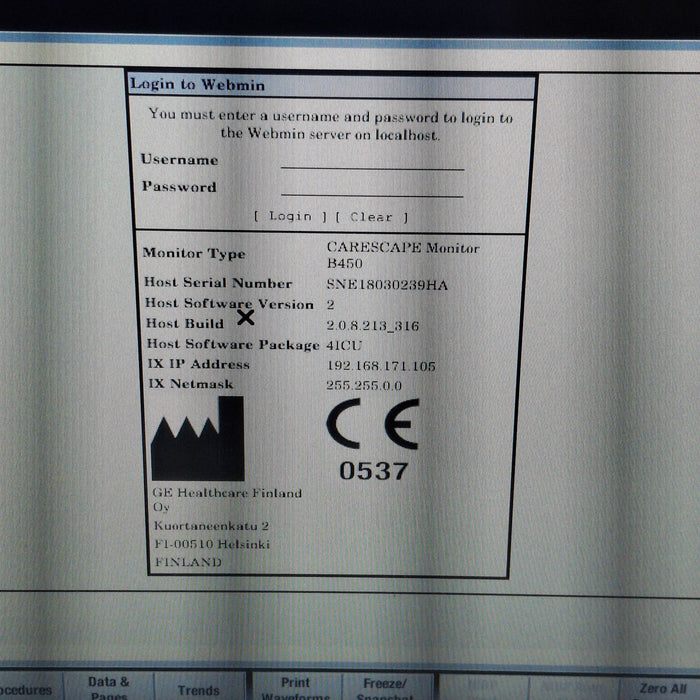
Task: Click the "Login to Webmin" title bar
Action: (x=332, y=85)
